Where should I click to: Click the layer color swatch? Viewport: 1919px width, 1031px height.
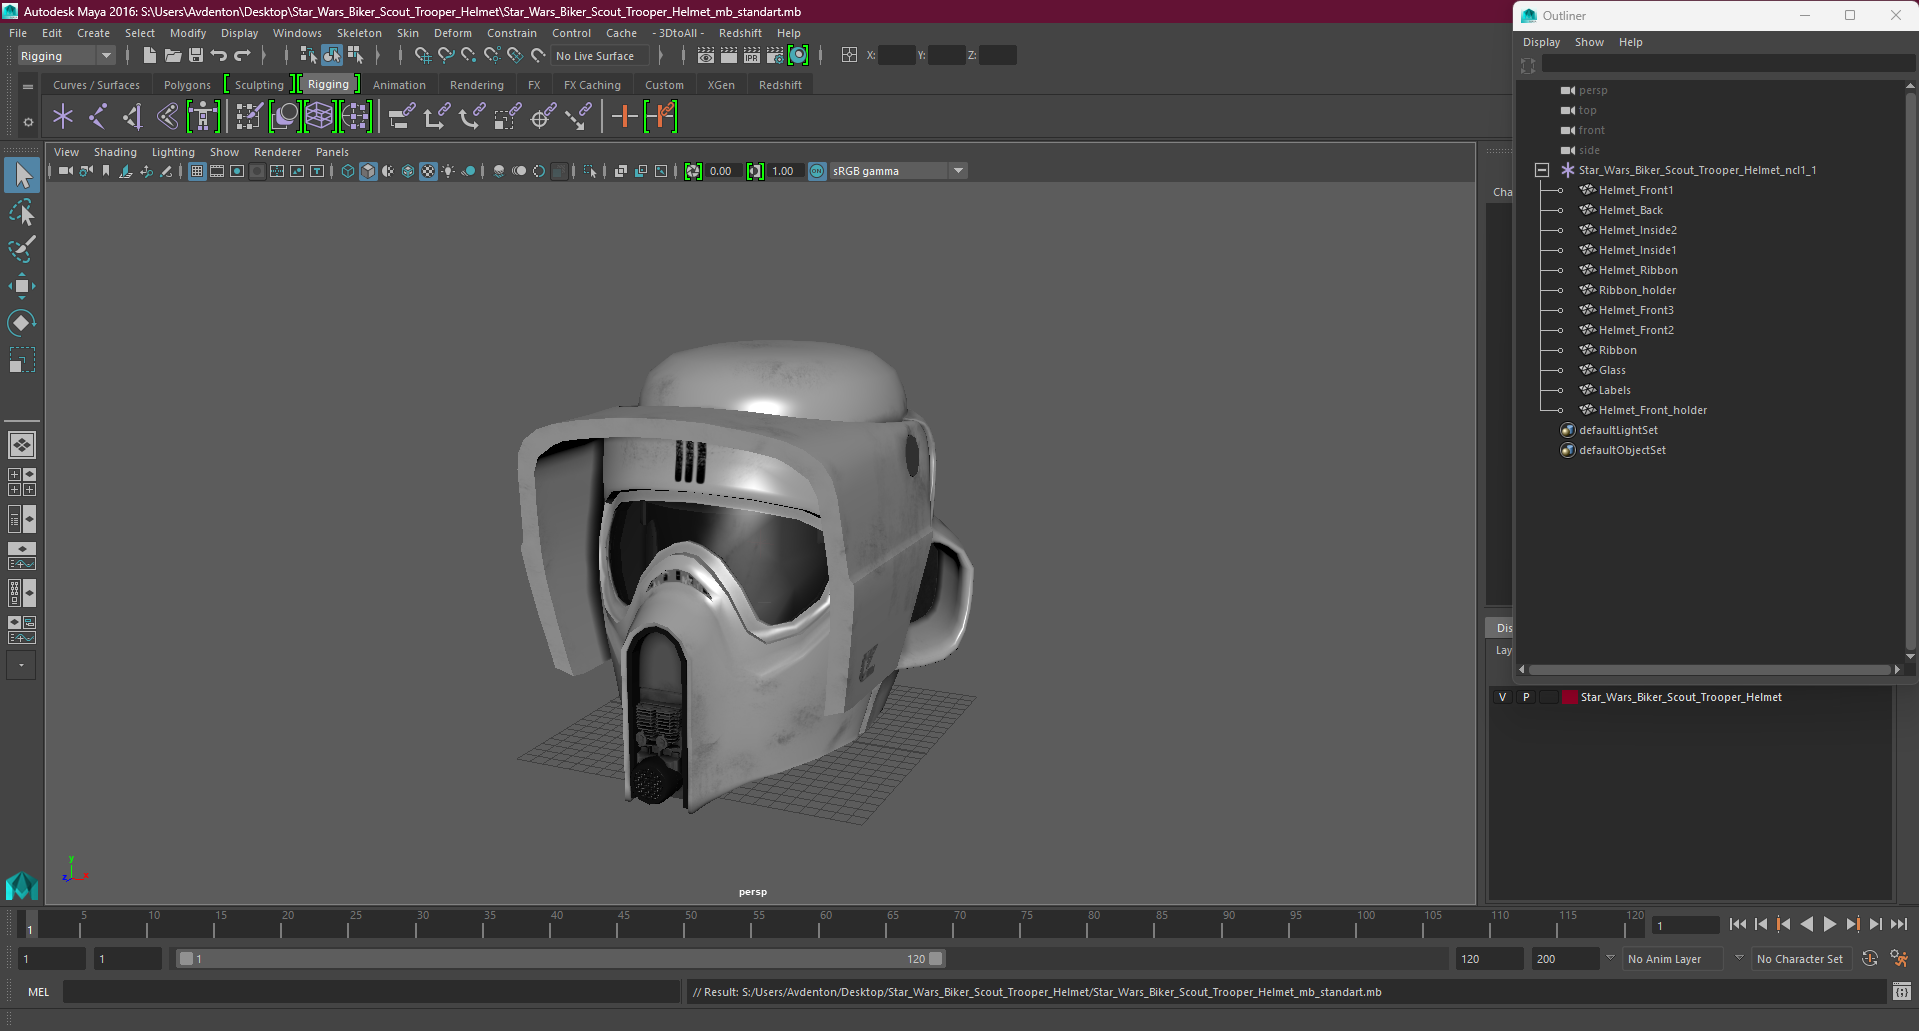coord(1569,697)
